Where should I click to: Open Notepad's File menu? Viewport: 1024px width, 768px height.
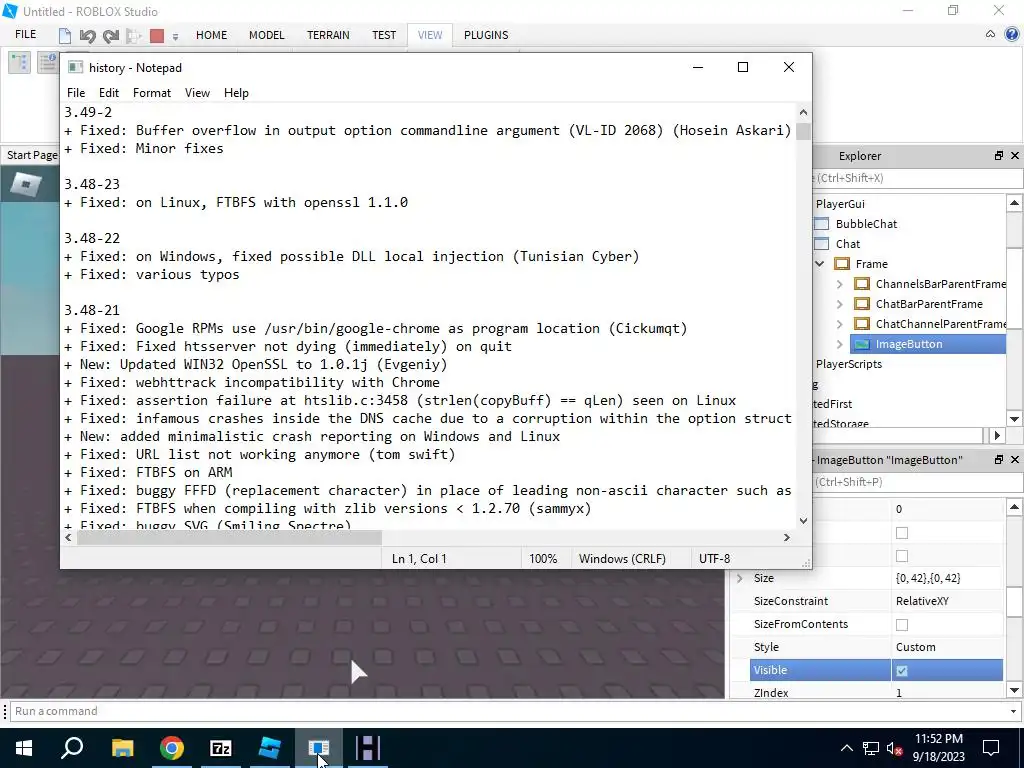click(76, 93)
